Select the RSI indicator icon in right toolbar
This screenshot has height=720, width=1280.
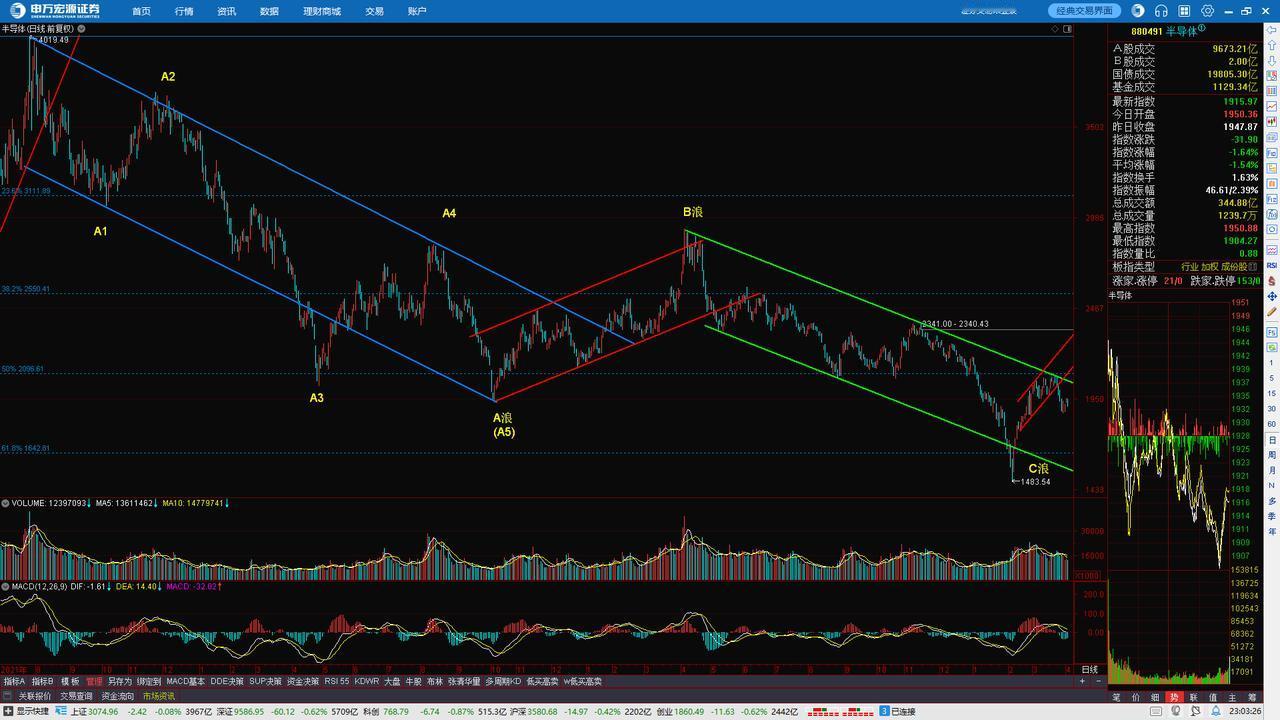[x=1271, y=265]
